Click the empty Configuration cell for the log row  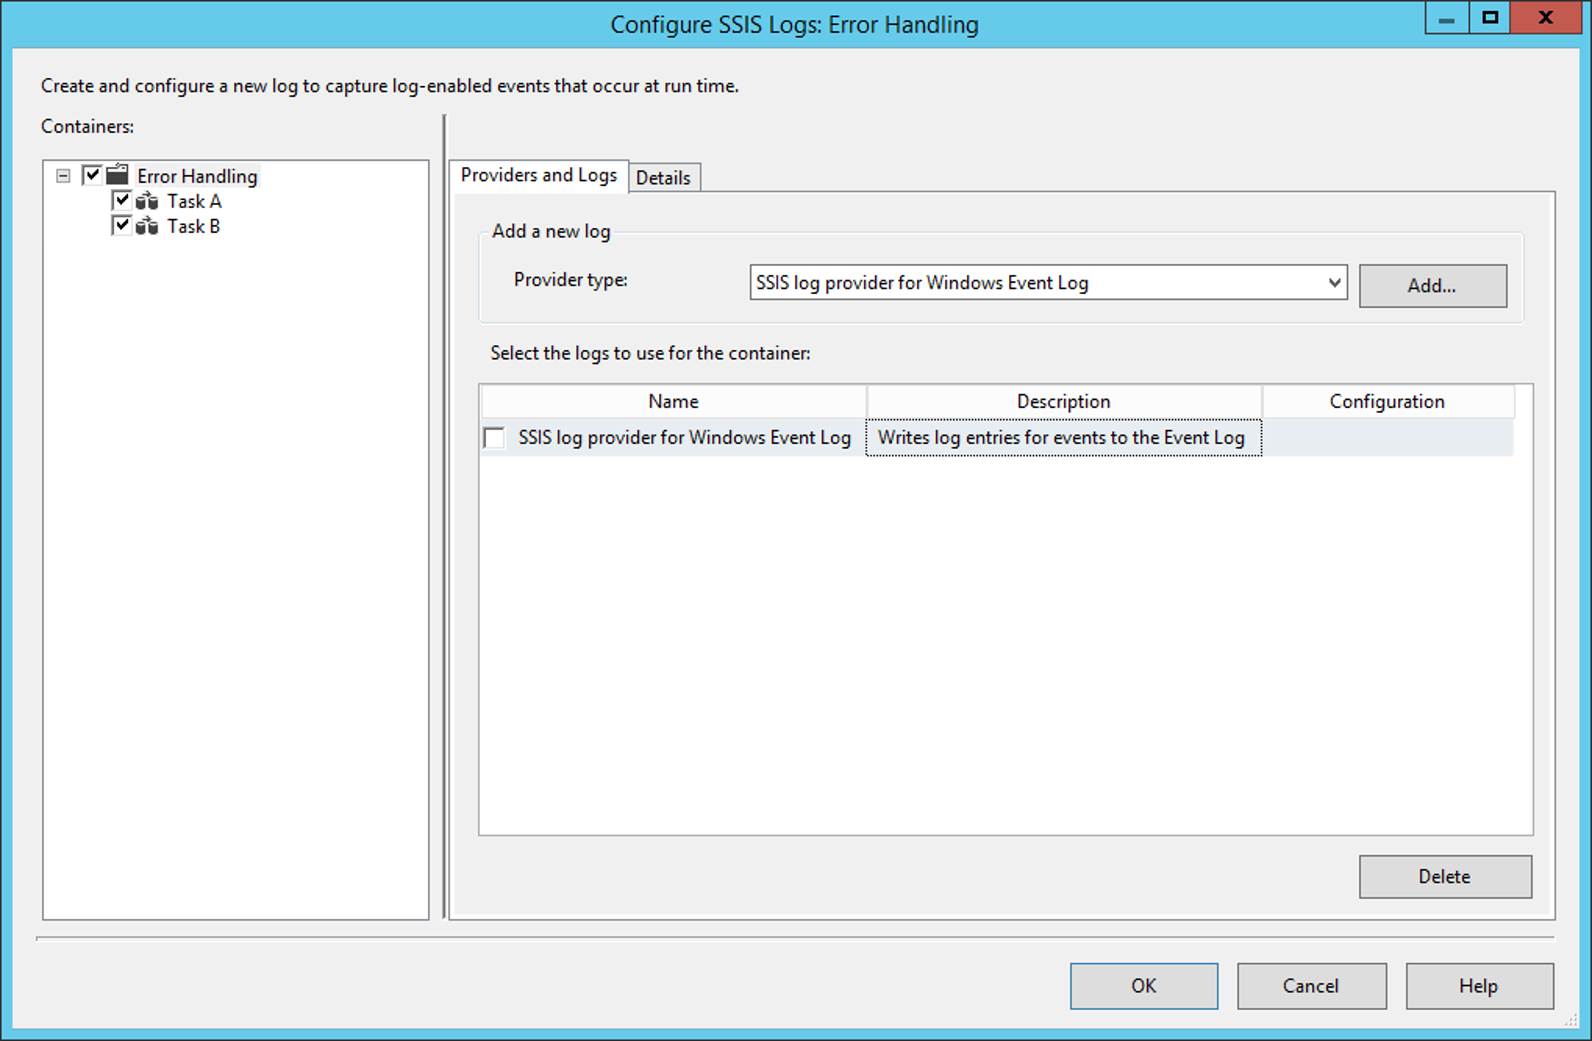point(1388,438)
